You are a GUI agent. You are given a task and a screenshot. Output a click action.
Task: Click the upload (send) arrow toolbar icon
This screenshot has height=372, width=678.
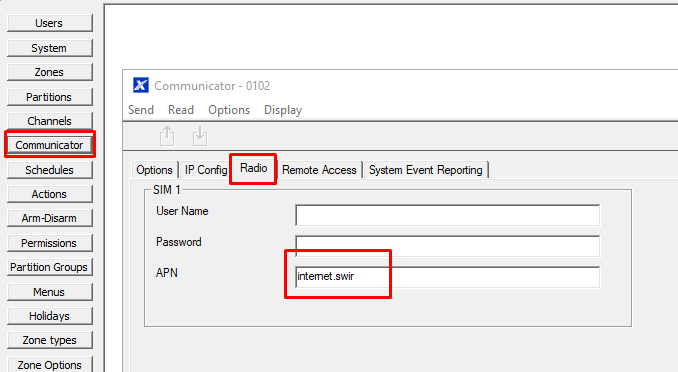pos(167,136)
